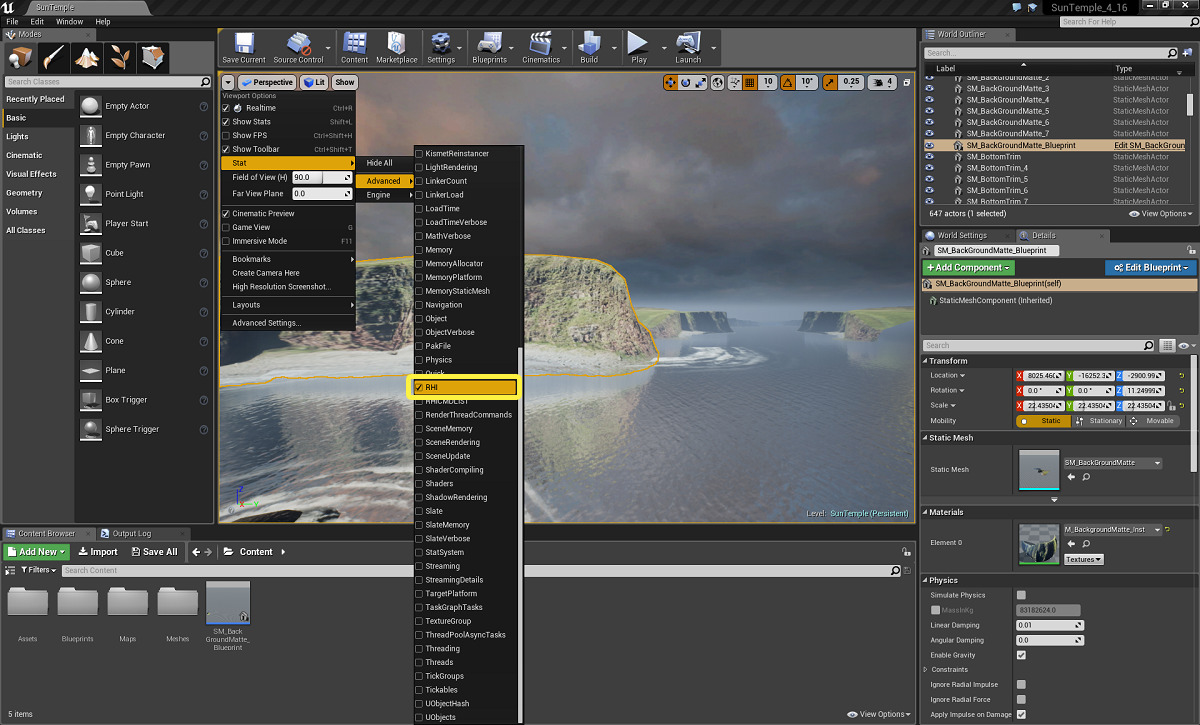The width and height of the screenshot is (1200, 725).
Task: Select the Landscape mode icon
Action: (87, 56)
